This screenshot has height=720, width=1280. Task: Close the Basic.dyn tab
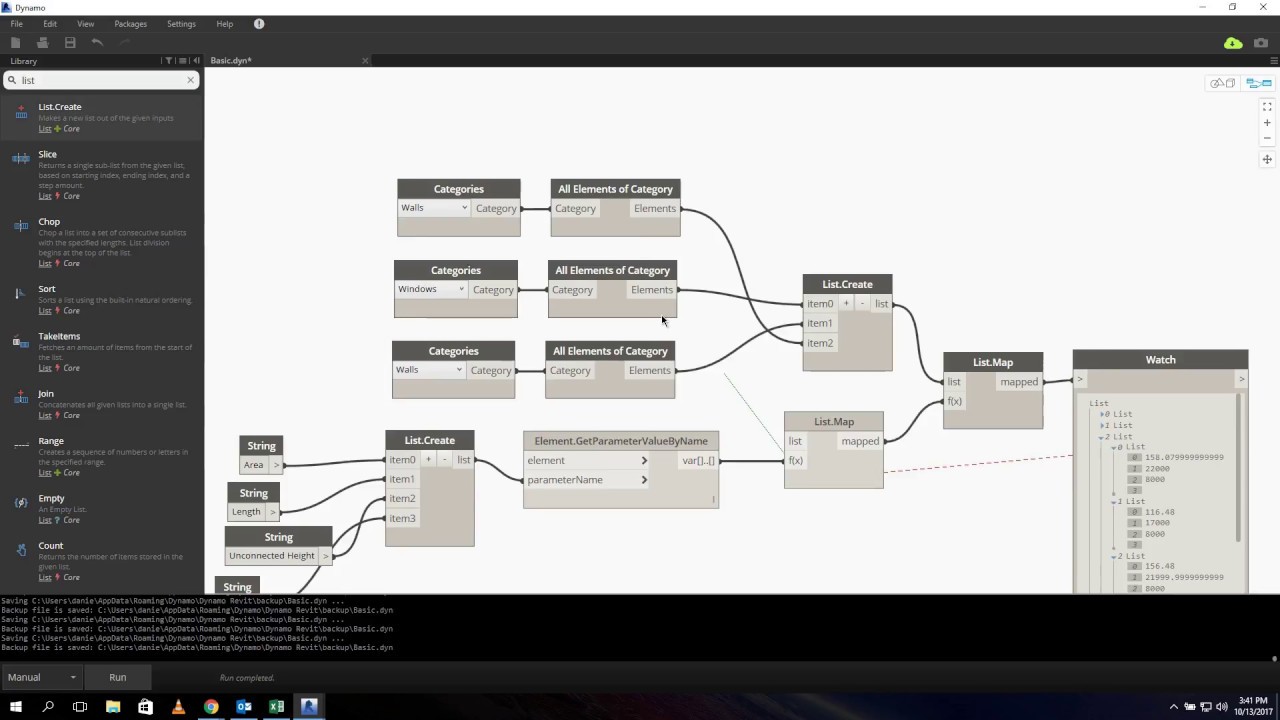click(x=365, y=61)
